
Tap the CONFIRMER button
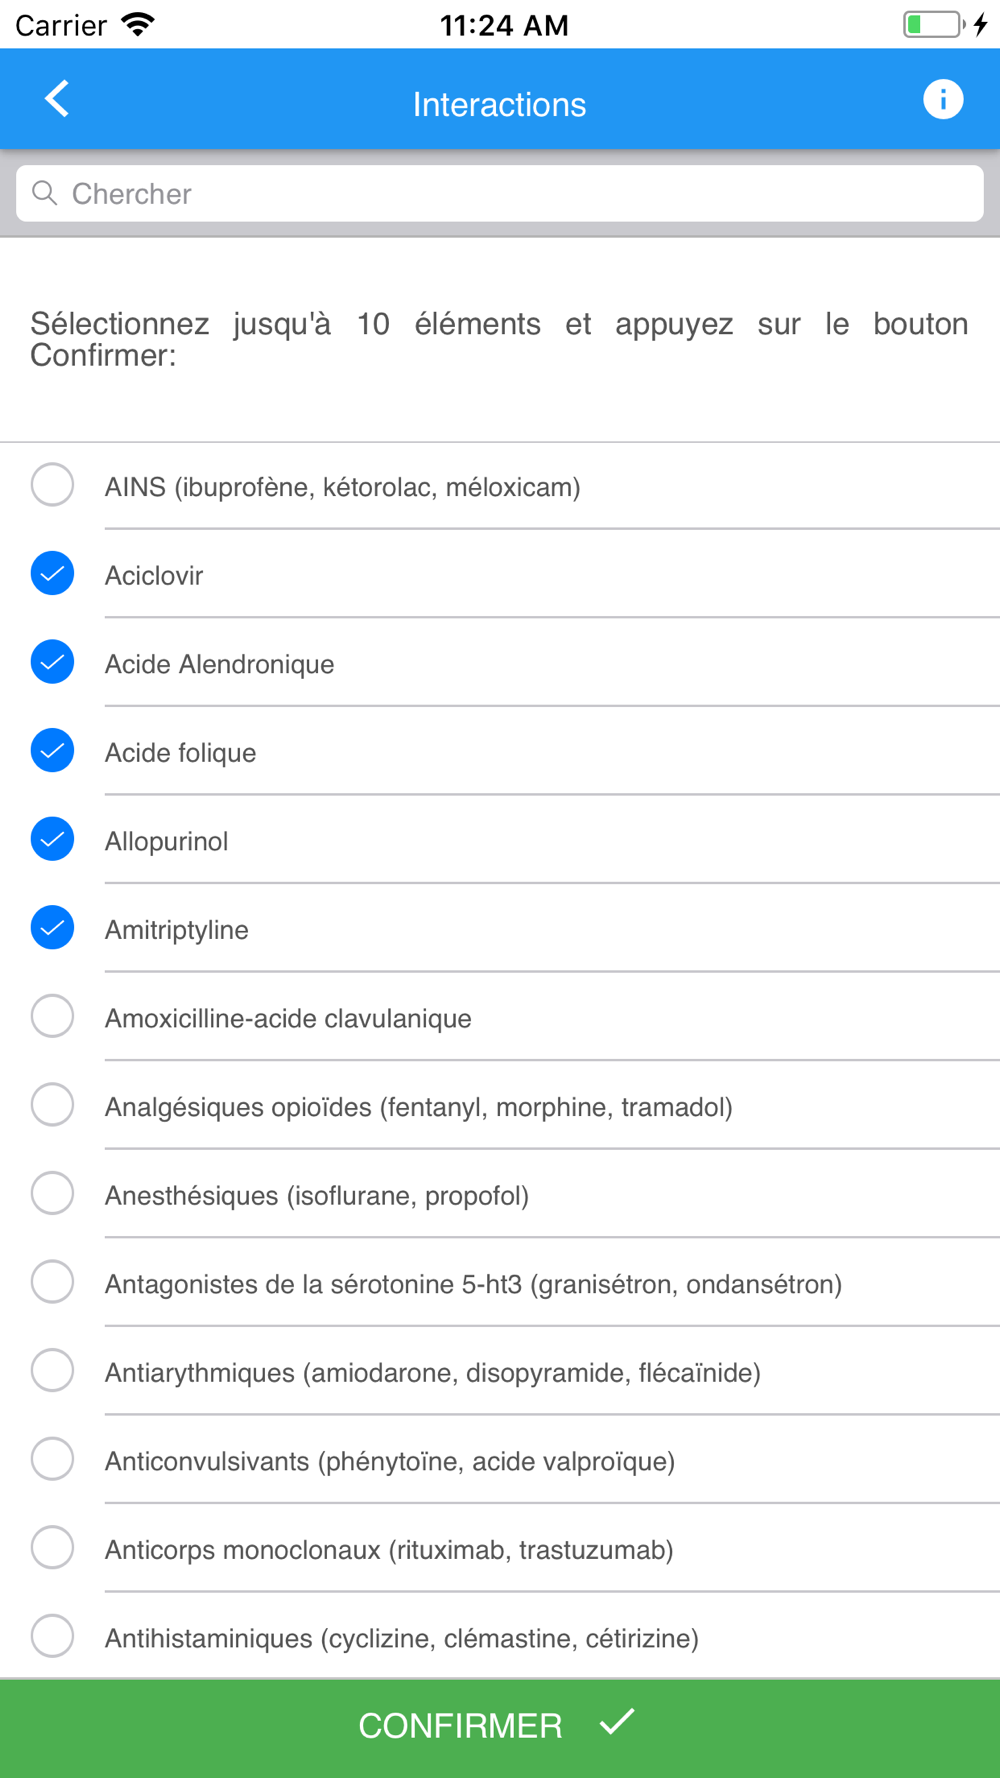(500, 1728)
